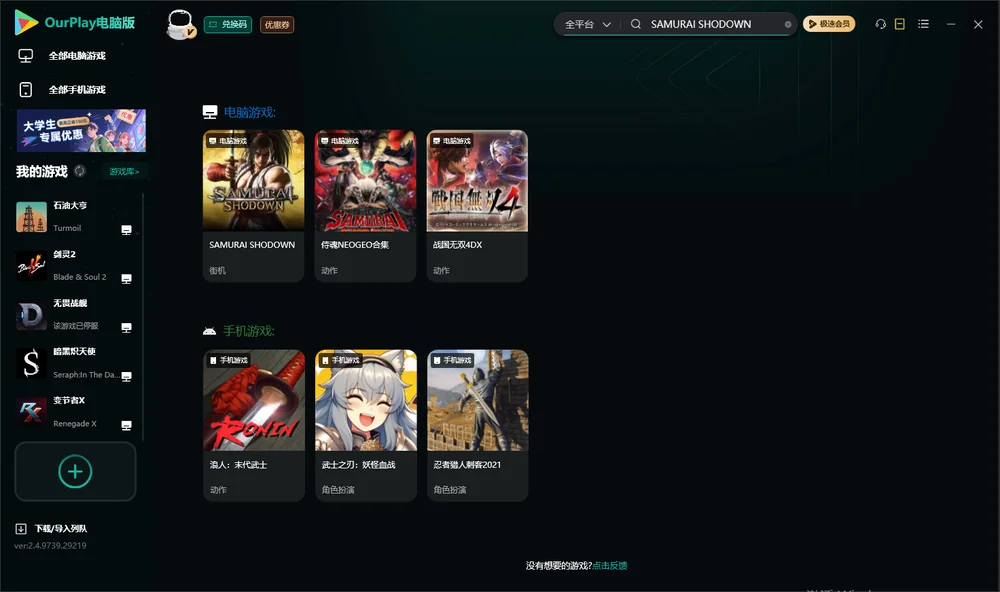Open the 侍魂NEOGEO合集 game card
The image size is (1000, 592).
[x=365, y=206]
